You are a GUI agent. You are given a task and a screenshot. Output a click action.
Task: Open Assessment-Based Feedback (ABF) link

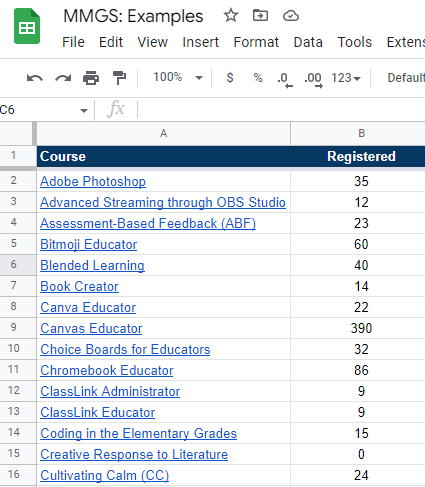(148, 224)
